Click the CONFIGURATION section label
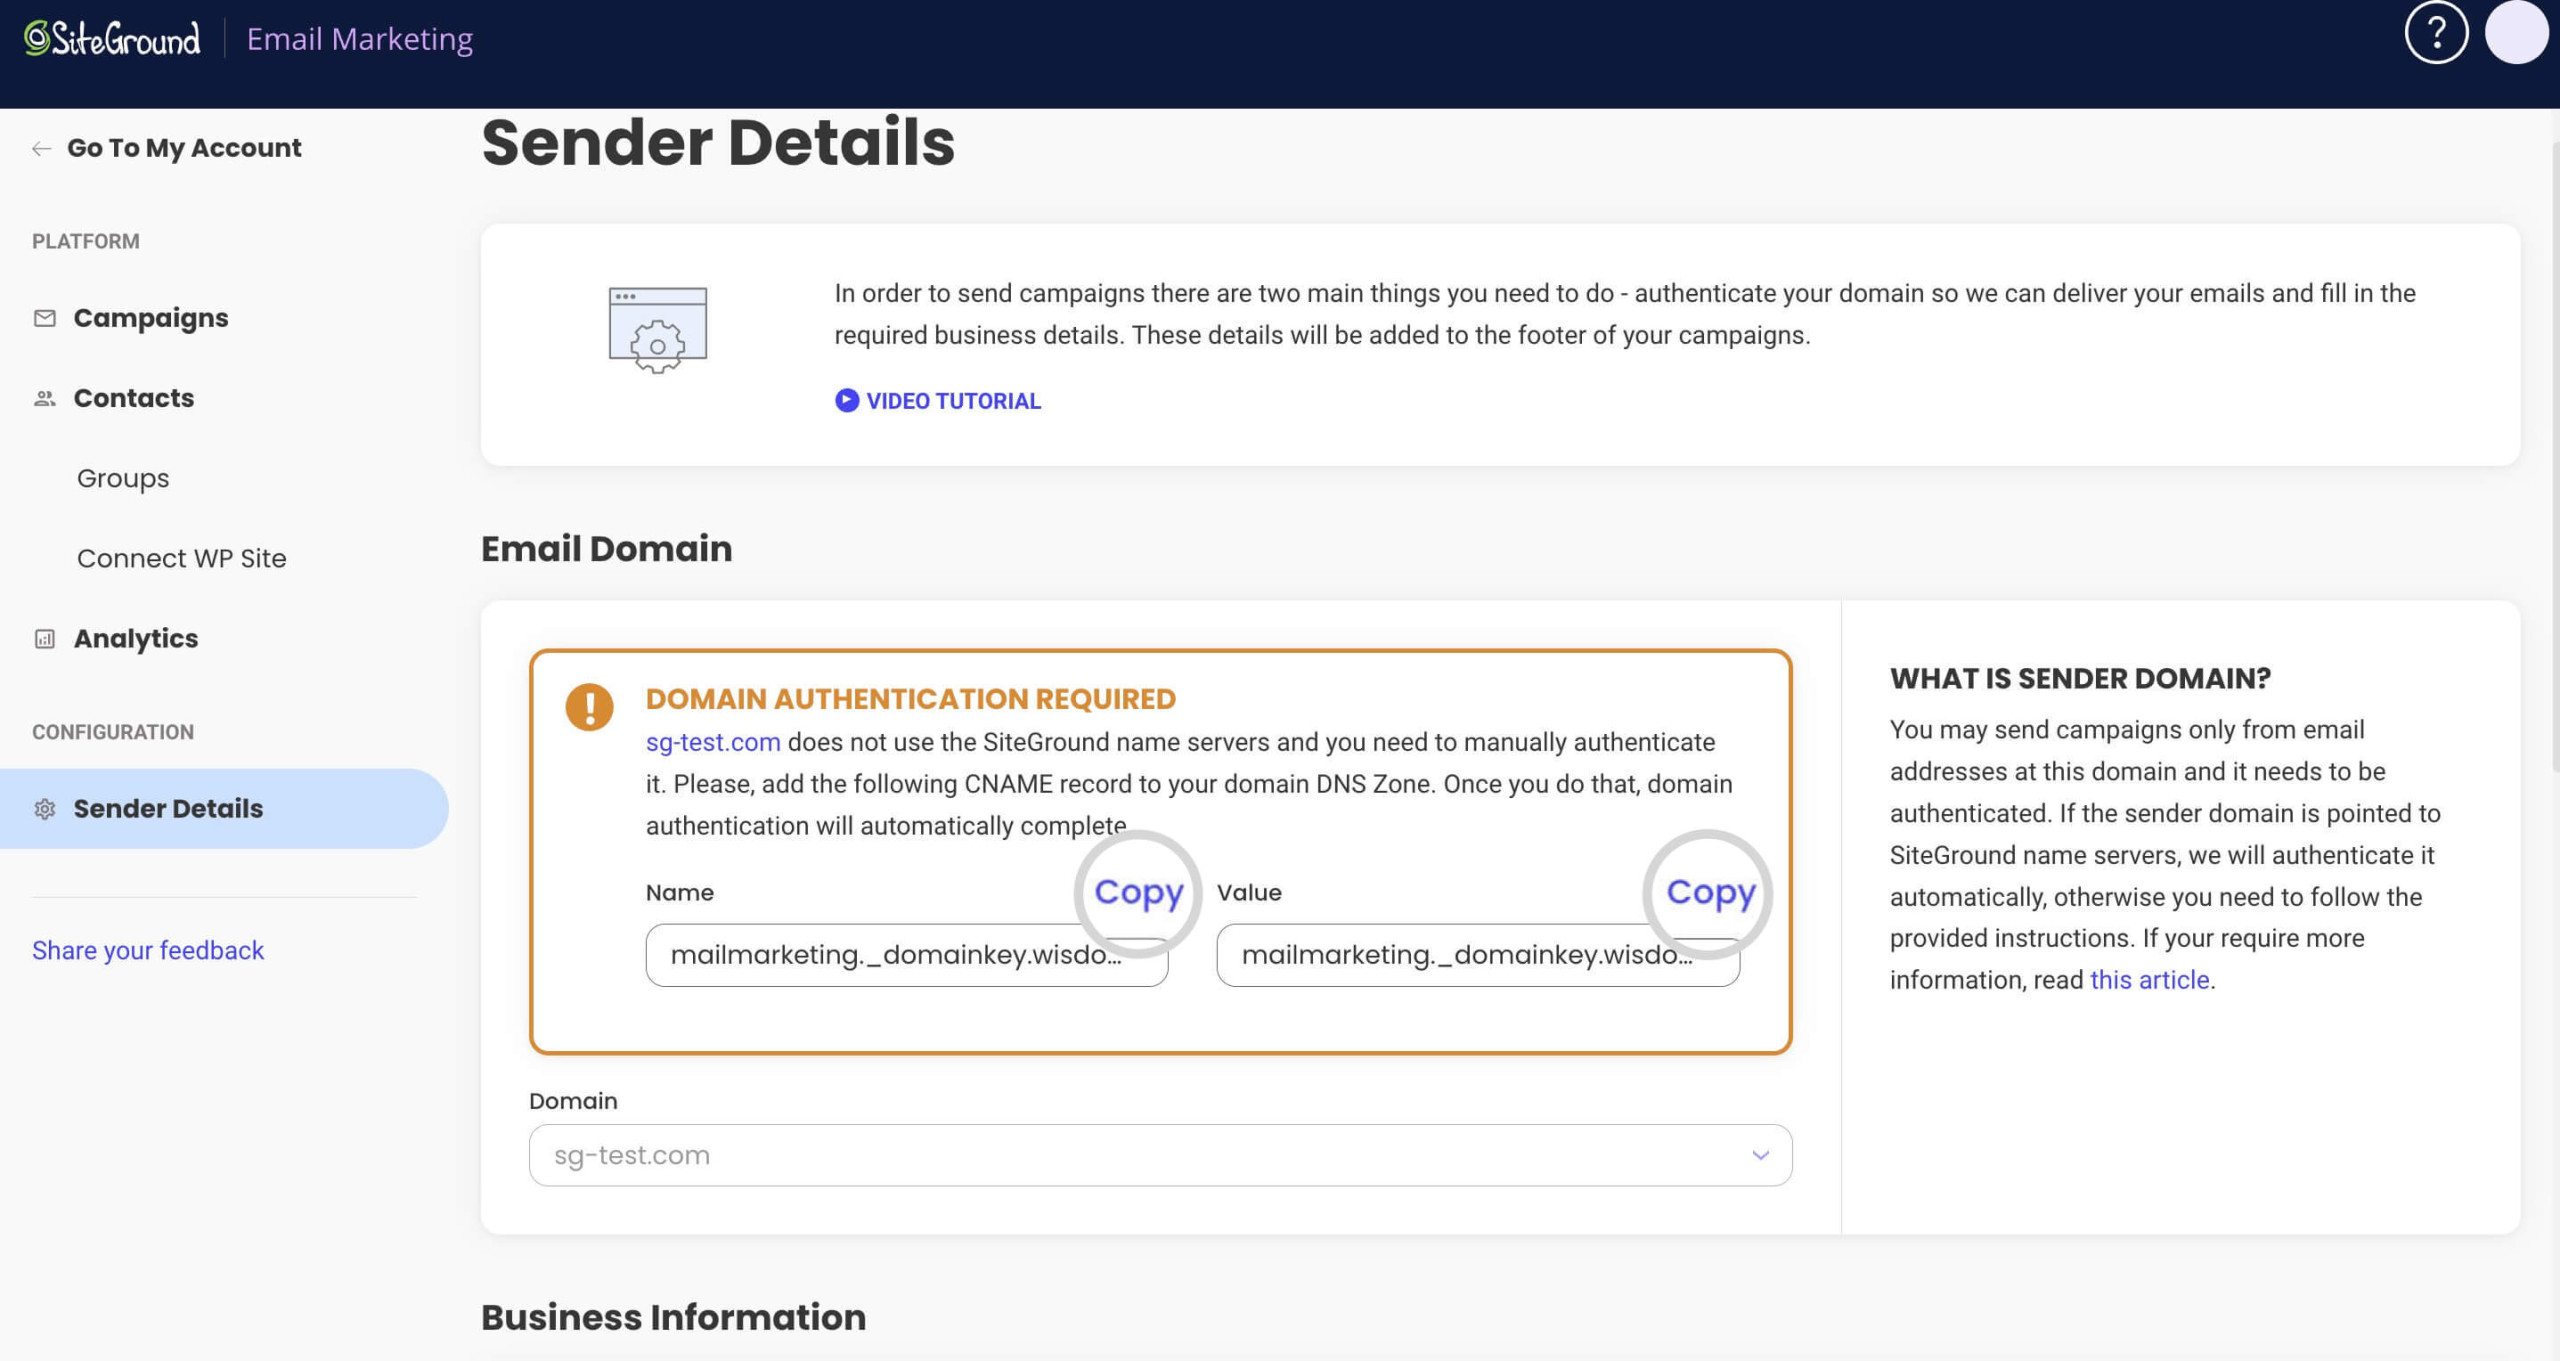 (x=113, y=732)
